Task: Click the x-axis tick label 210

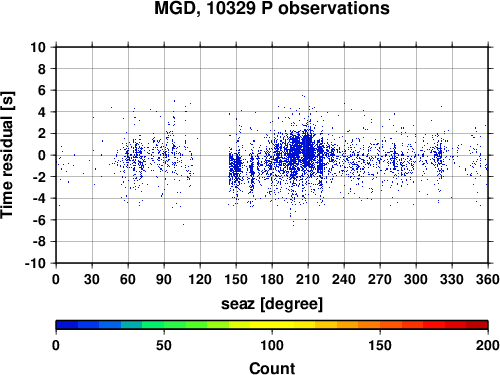Action: click(308, 279)
